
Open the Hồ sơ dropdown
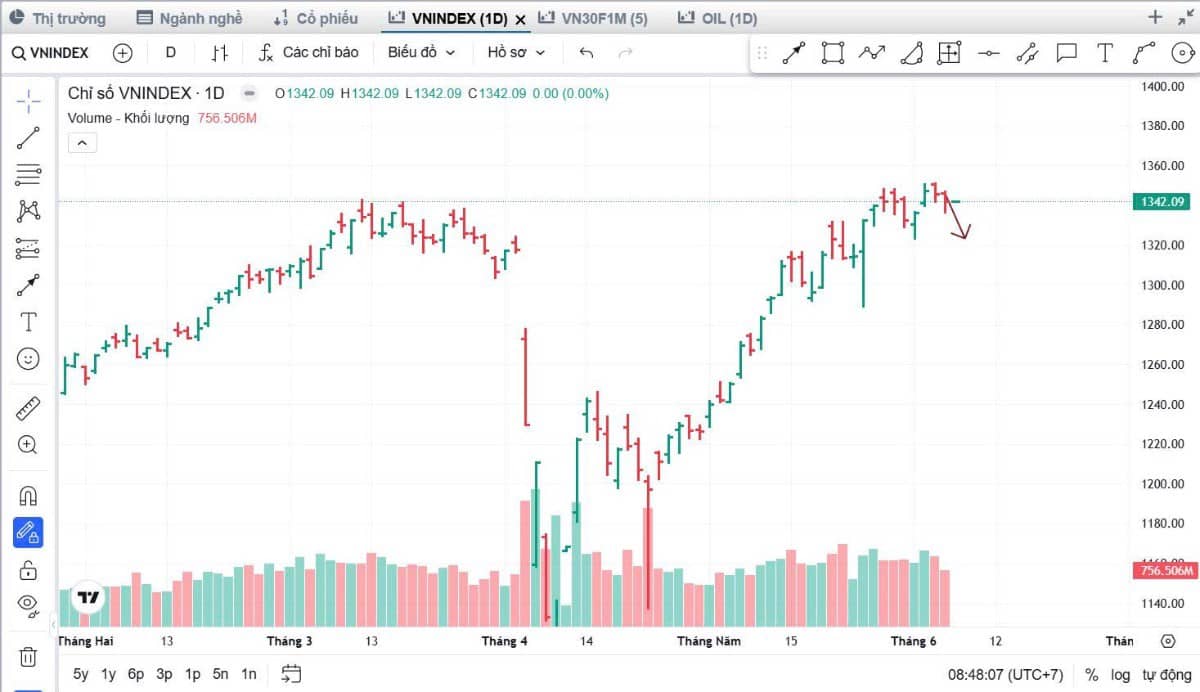click(516, 53)
